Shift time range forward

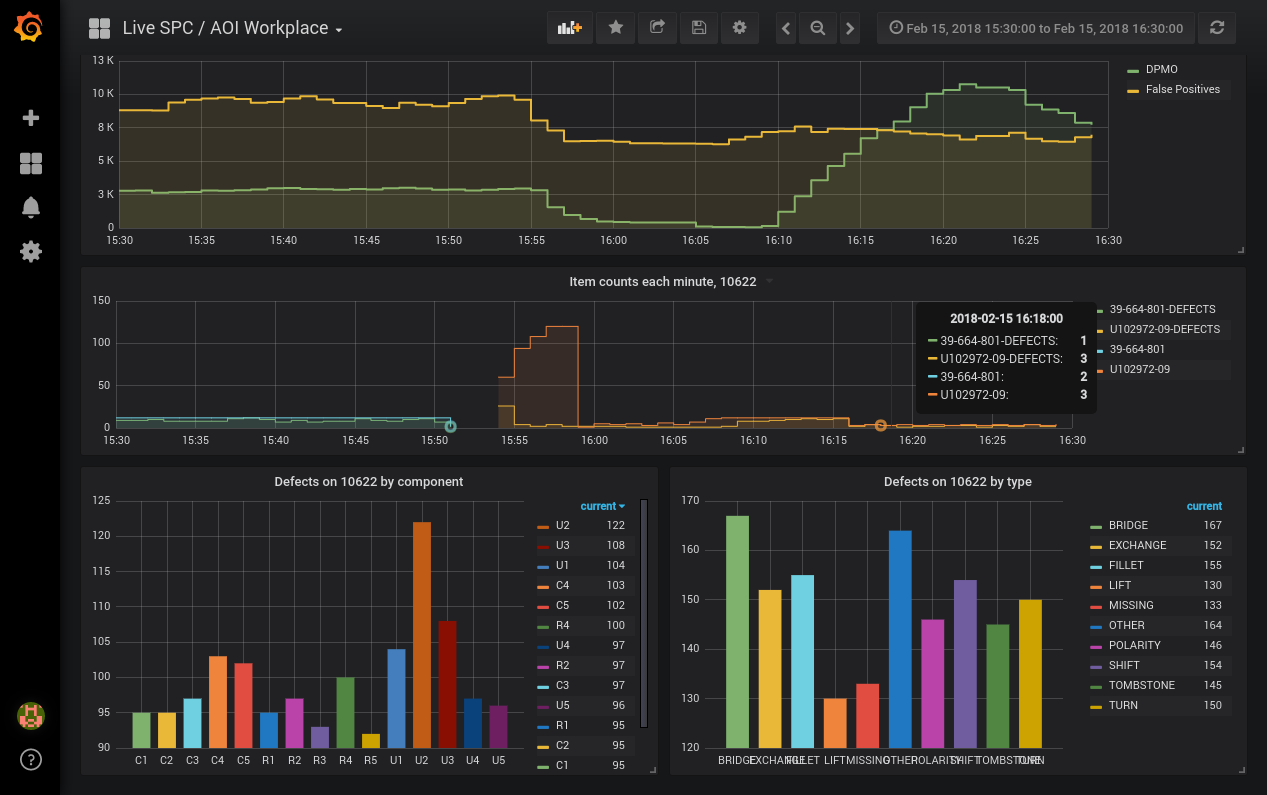(850, 28)
